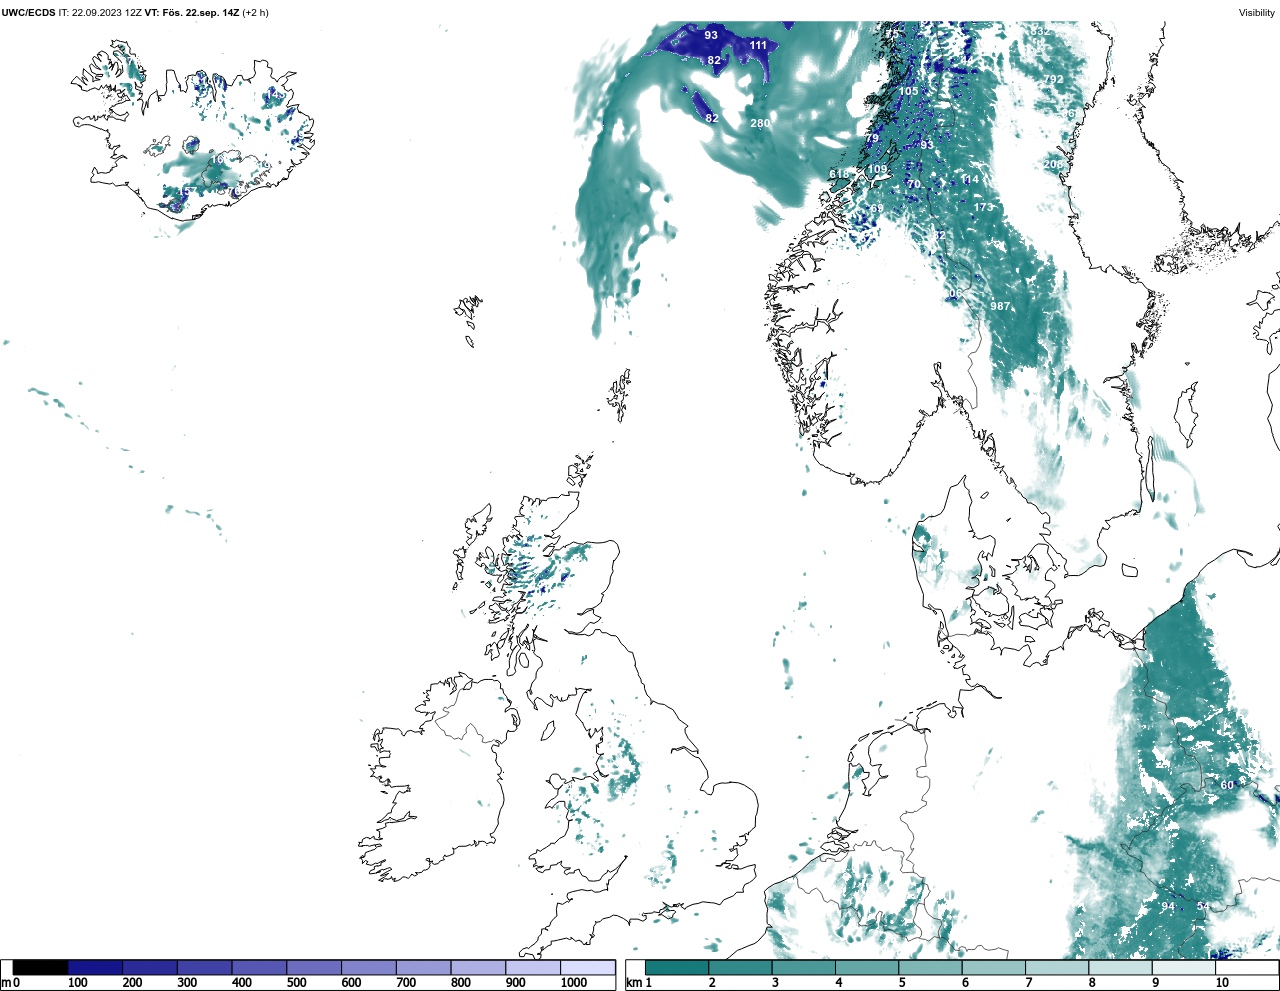
Task: Select the '54' value at bottom right
Action: pos(1203,906)
